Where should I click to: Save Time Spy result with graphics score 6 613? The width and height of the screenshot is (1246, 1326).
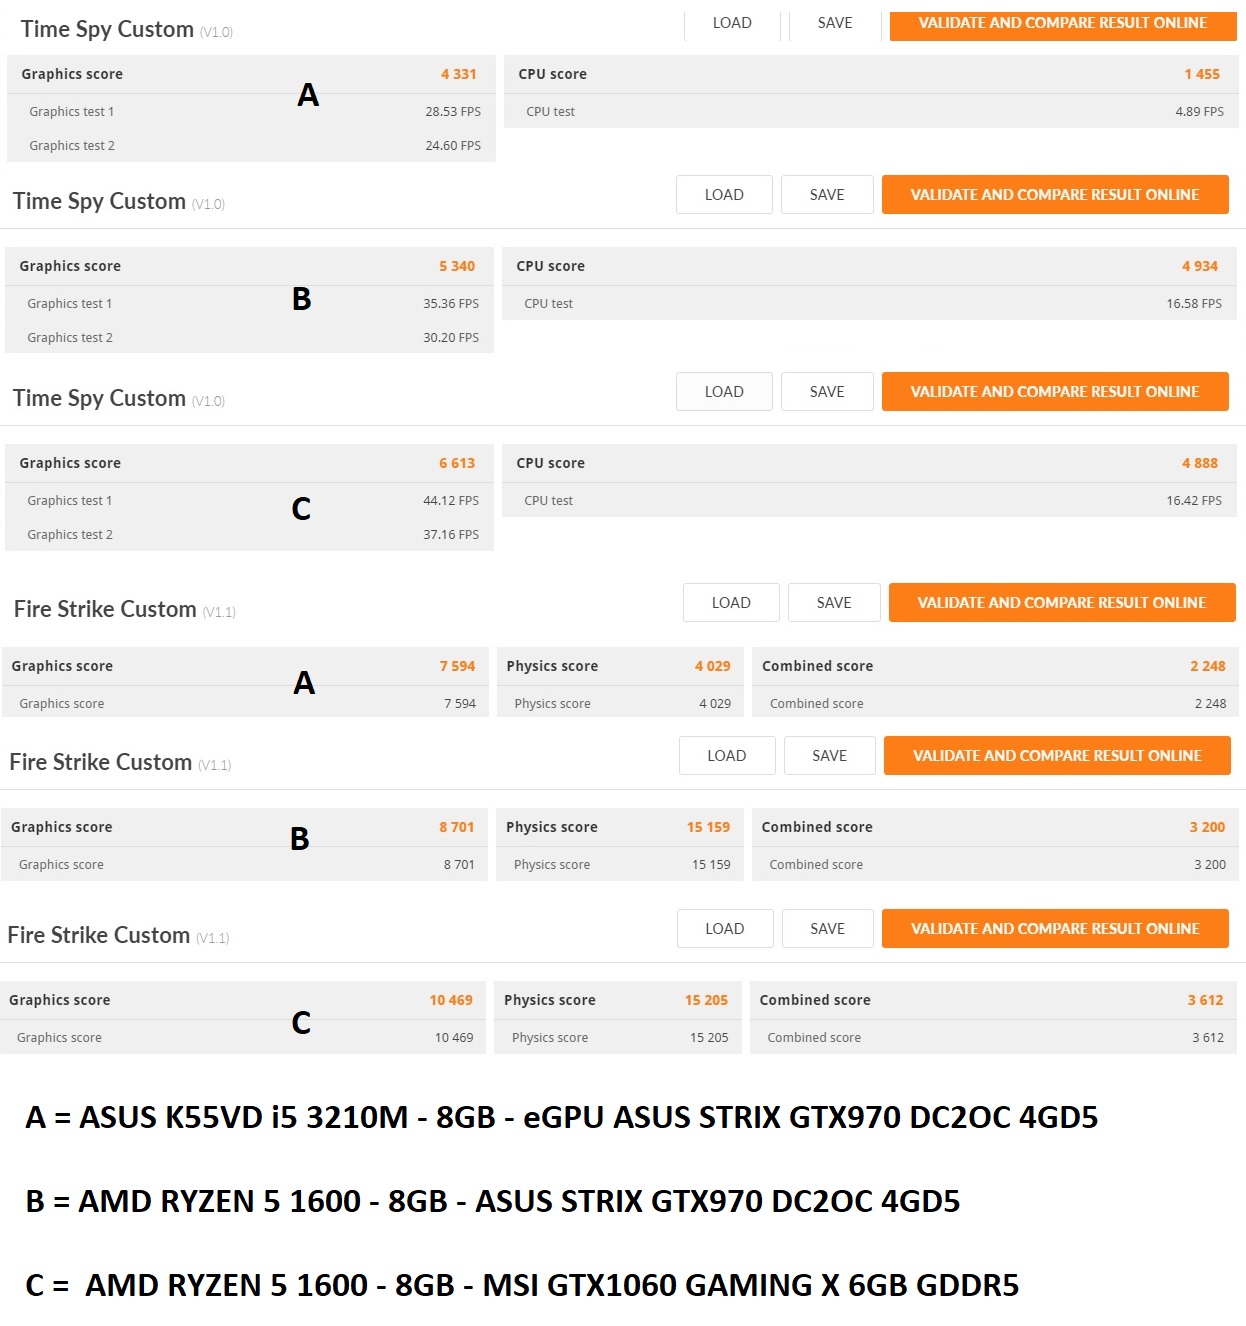click(x=827, y=392)
